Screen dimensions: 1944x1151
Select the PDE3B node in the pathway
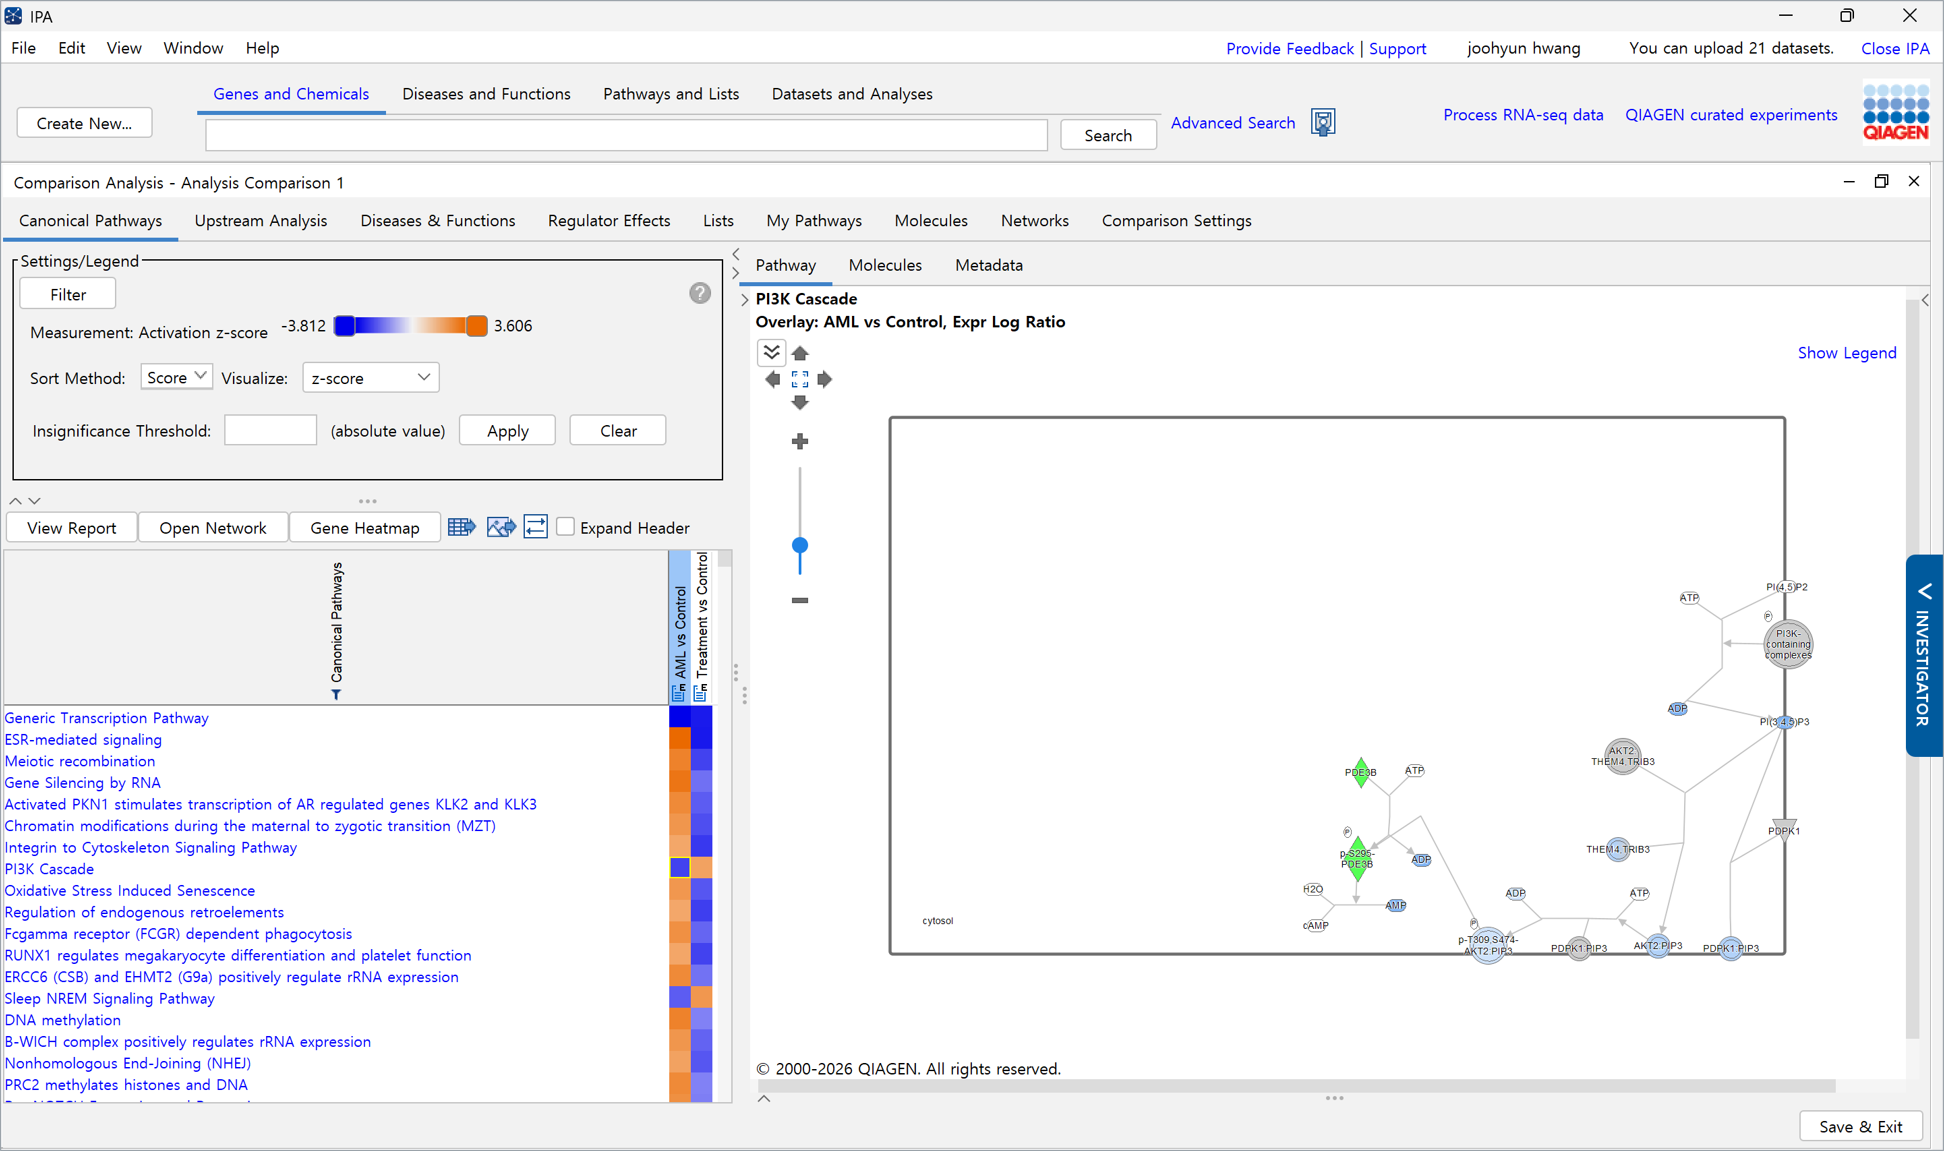pyautogui.click(x=1361, y=772)
